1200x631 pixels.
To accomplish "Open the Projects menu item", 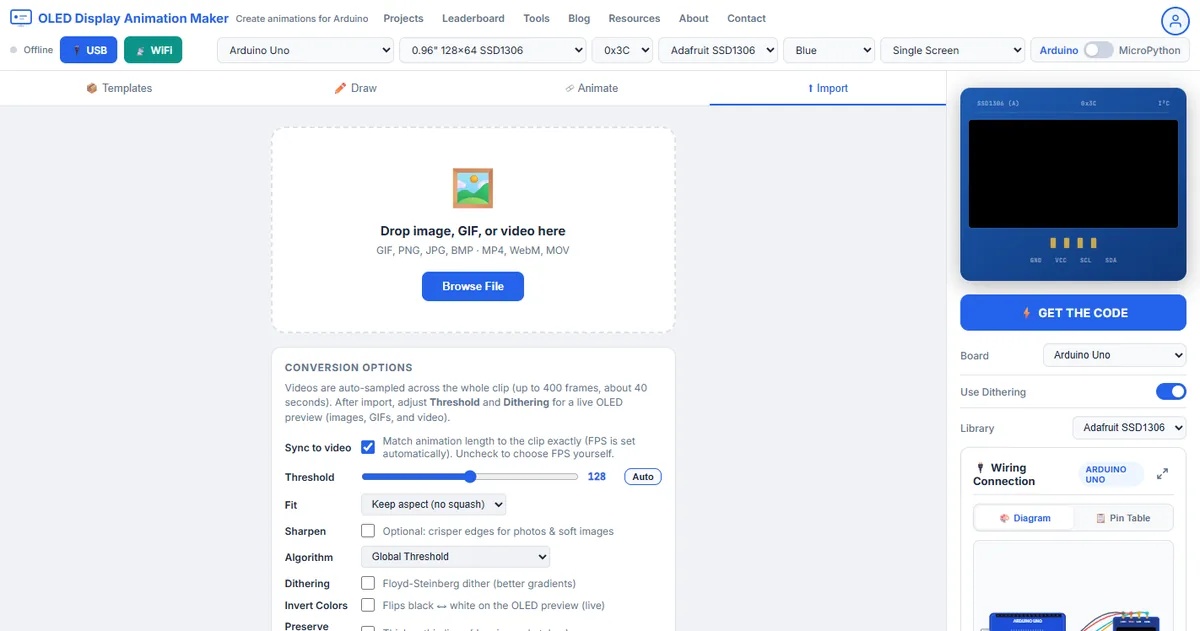I will [403, 18].
